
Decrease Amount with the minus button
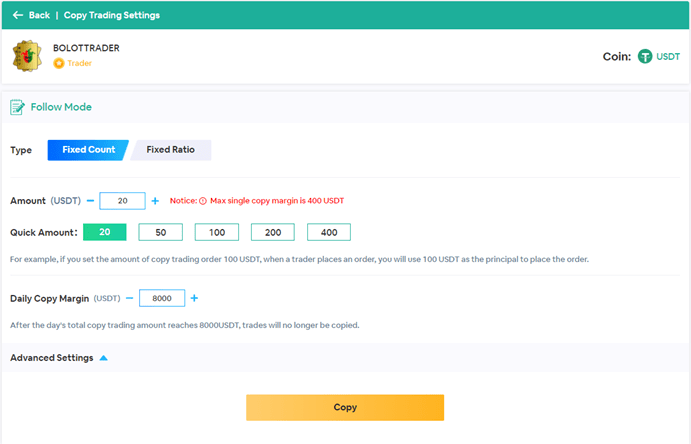(x=90, y=201)
